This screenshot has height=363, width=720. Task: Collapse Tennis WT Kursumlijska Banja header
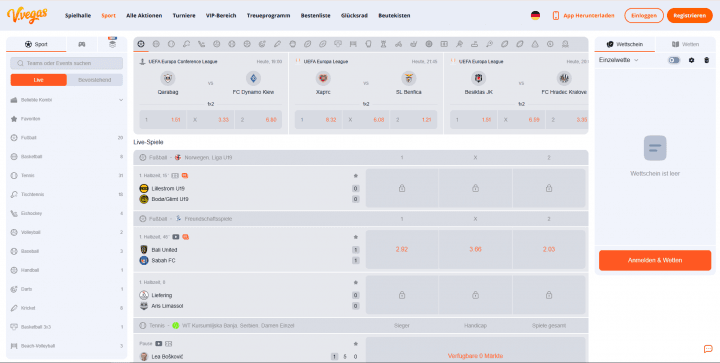360,325
